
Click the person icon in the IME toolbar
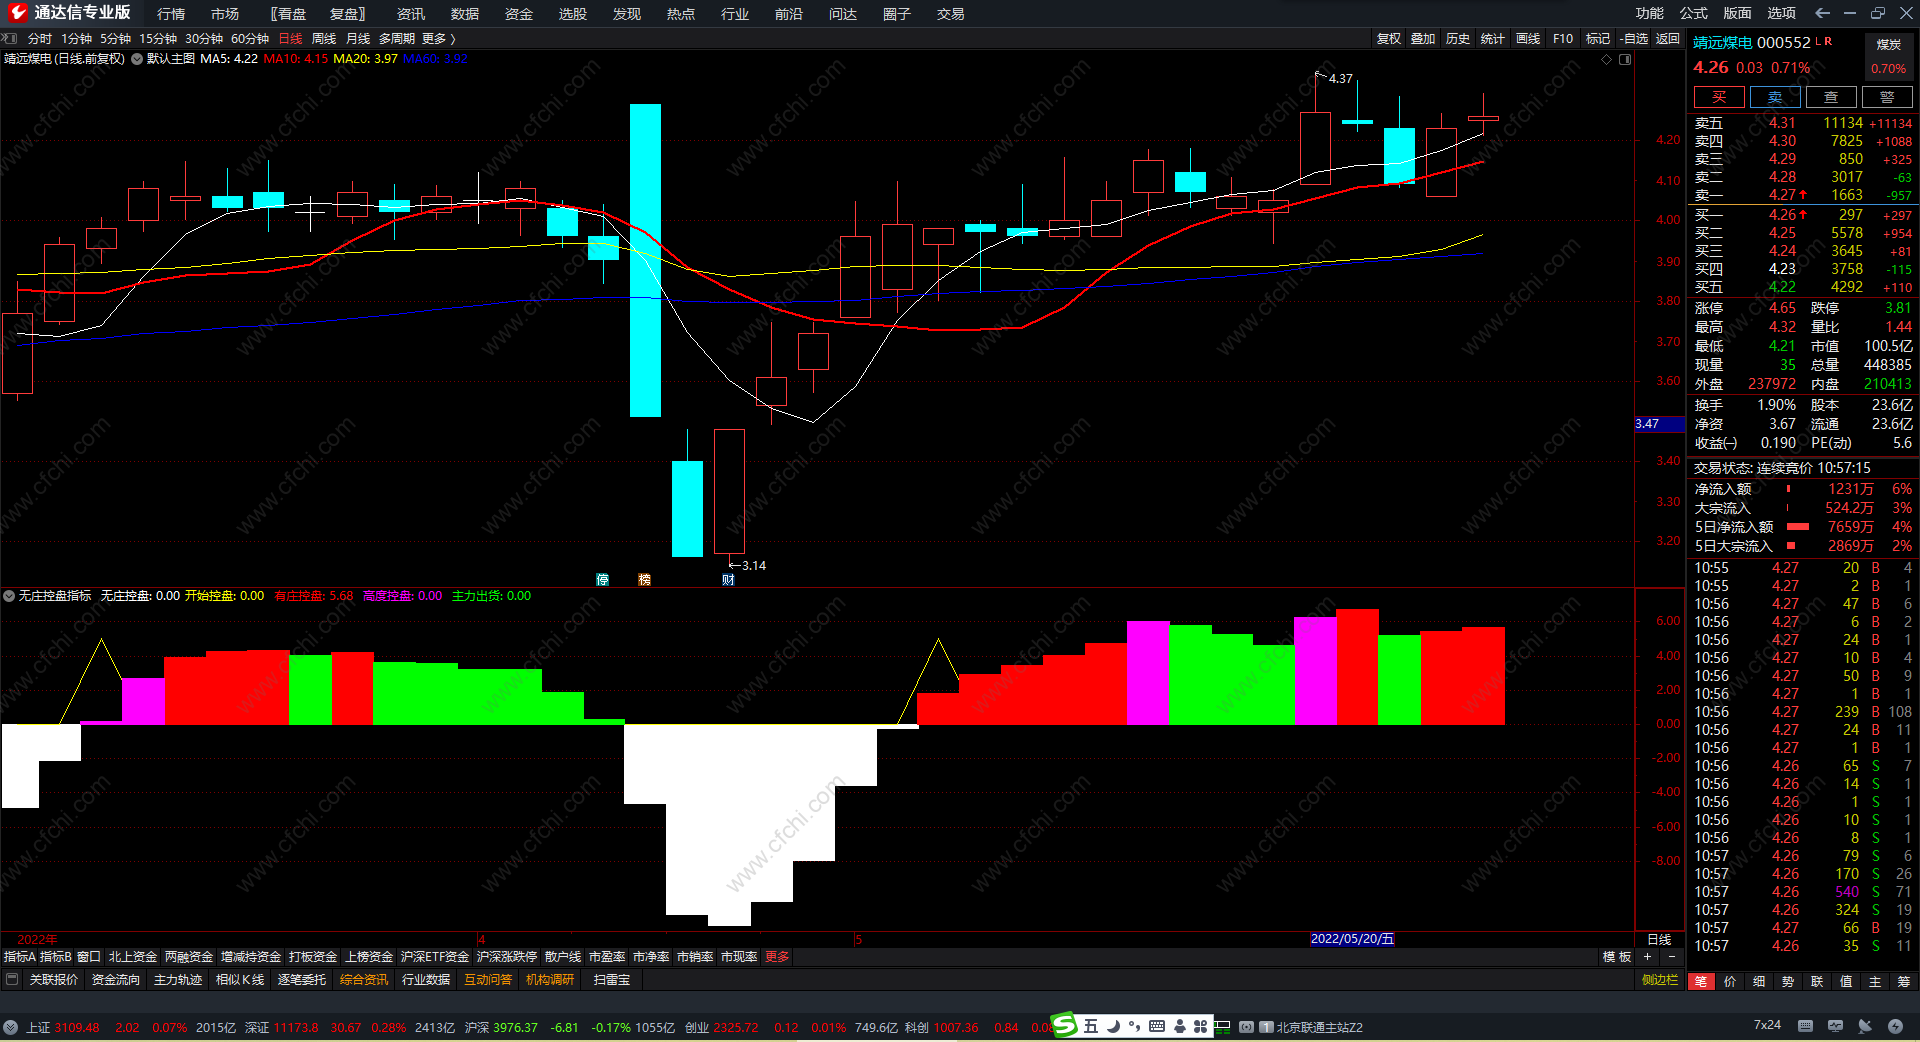(1180, 1026)
